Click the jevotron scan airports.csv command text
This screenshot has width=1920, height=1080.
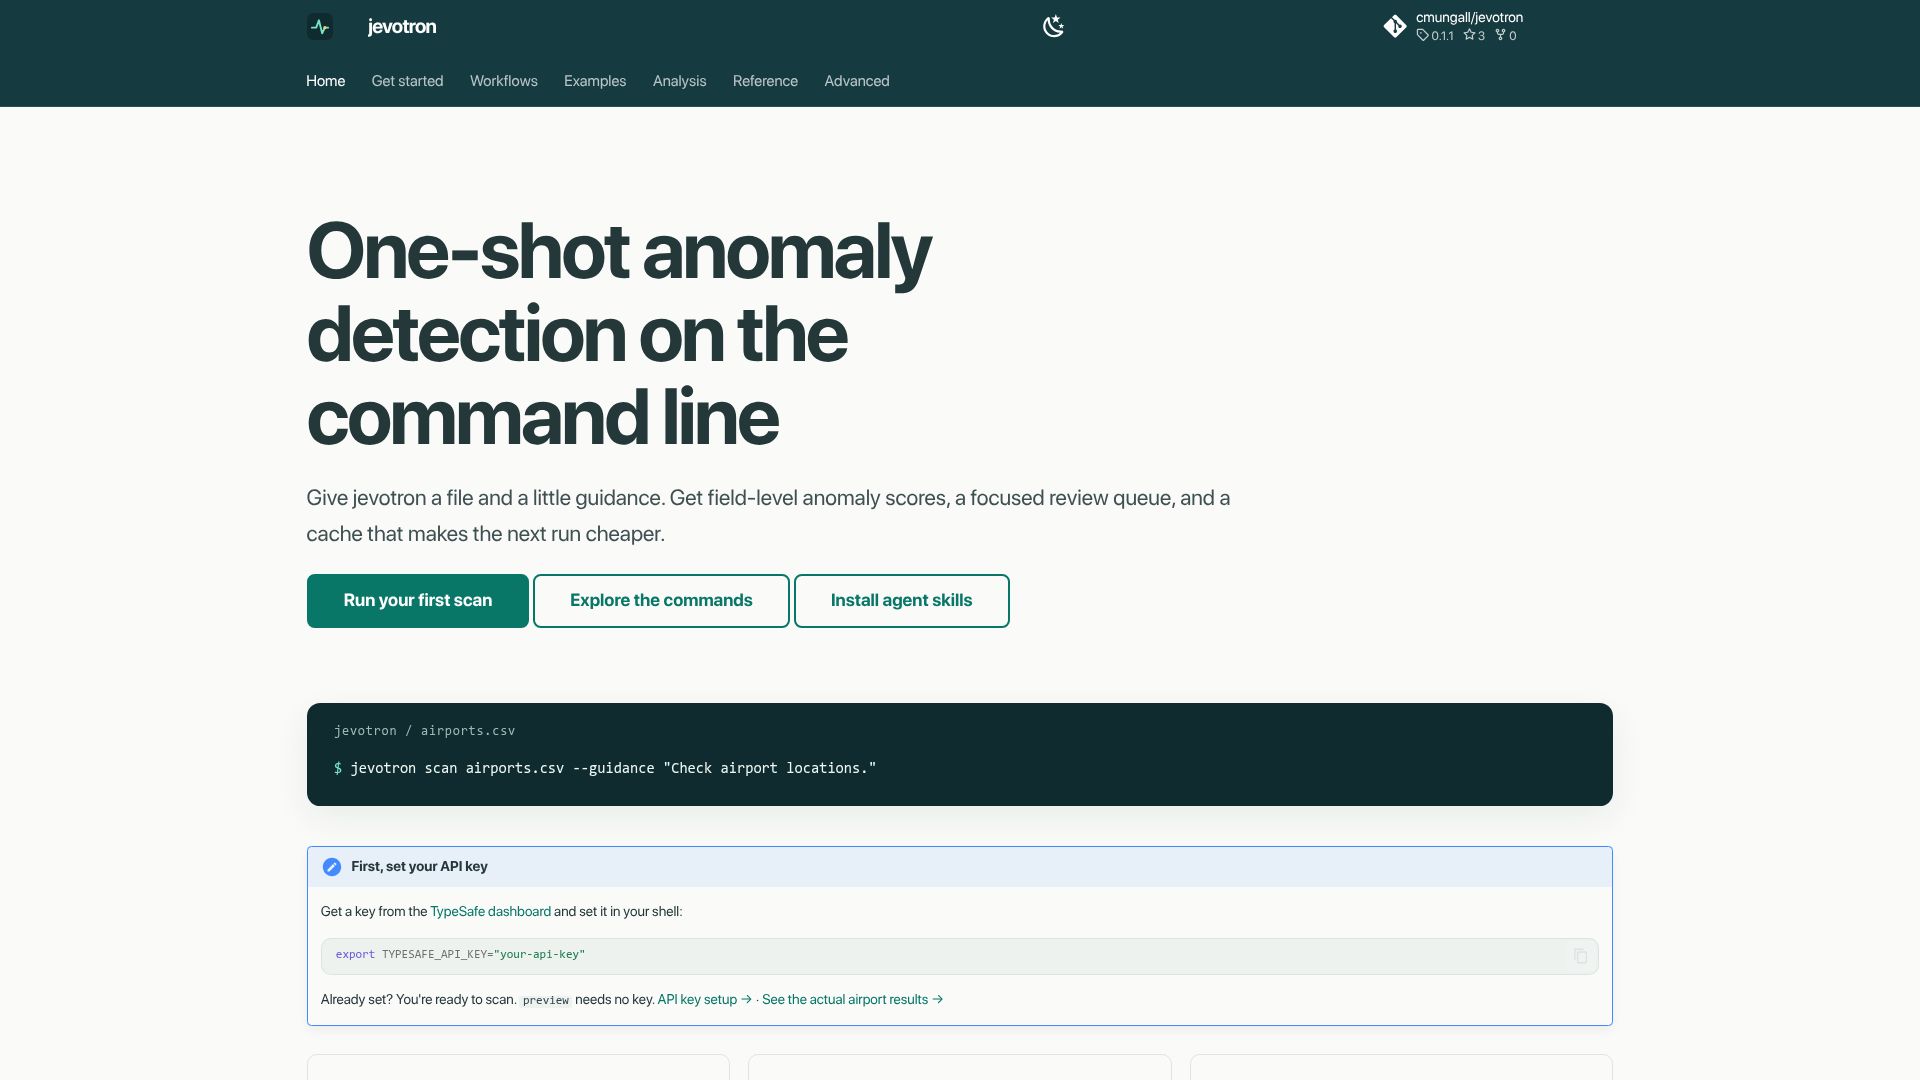pos(613,768)
